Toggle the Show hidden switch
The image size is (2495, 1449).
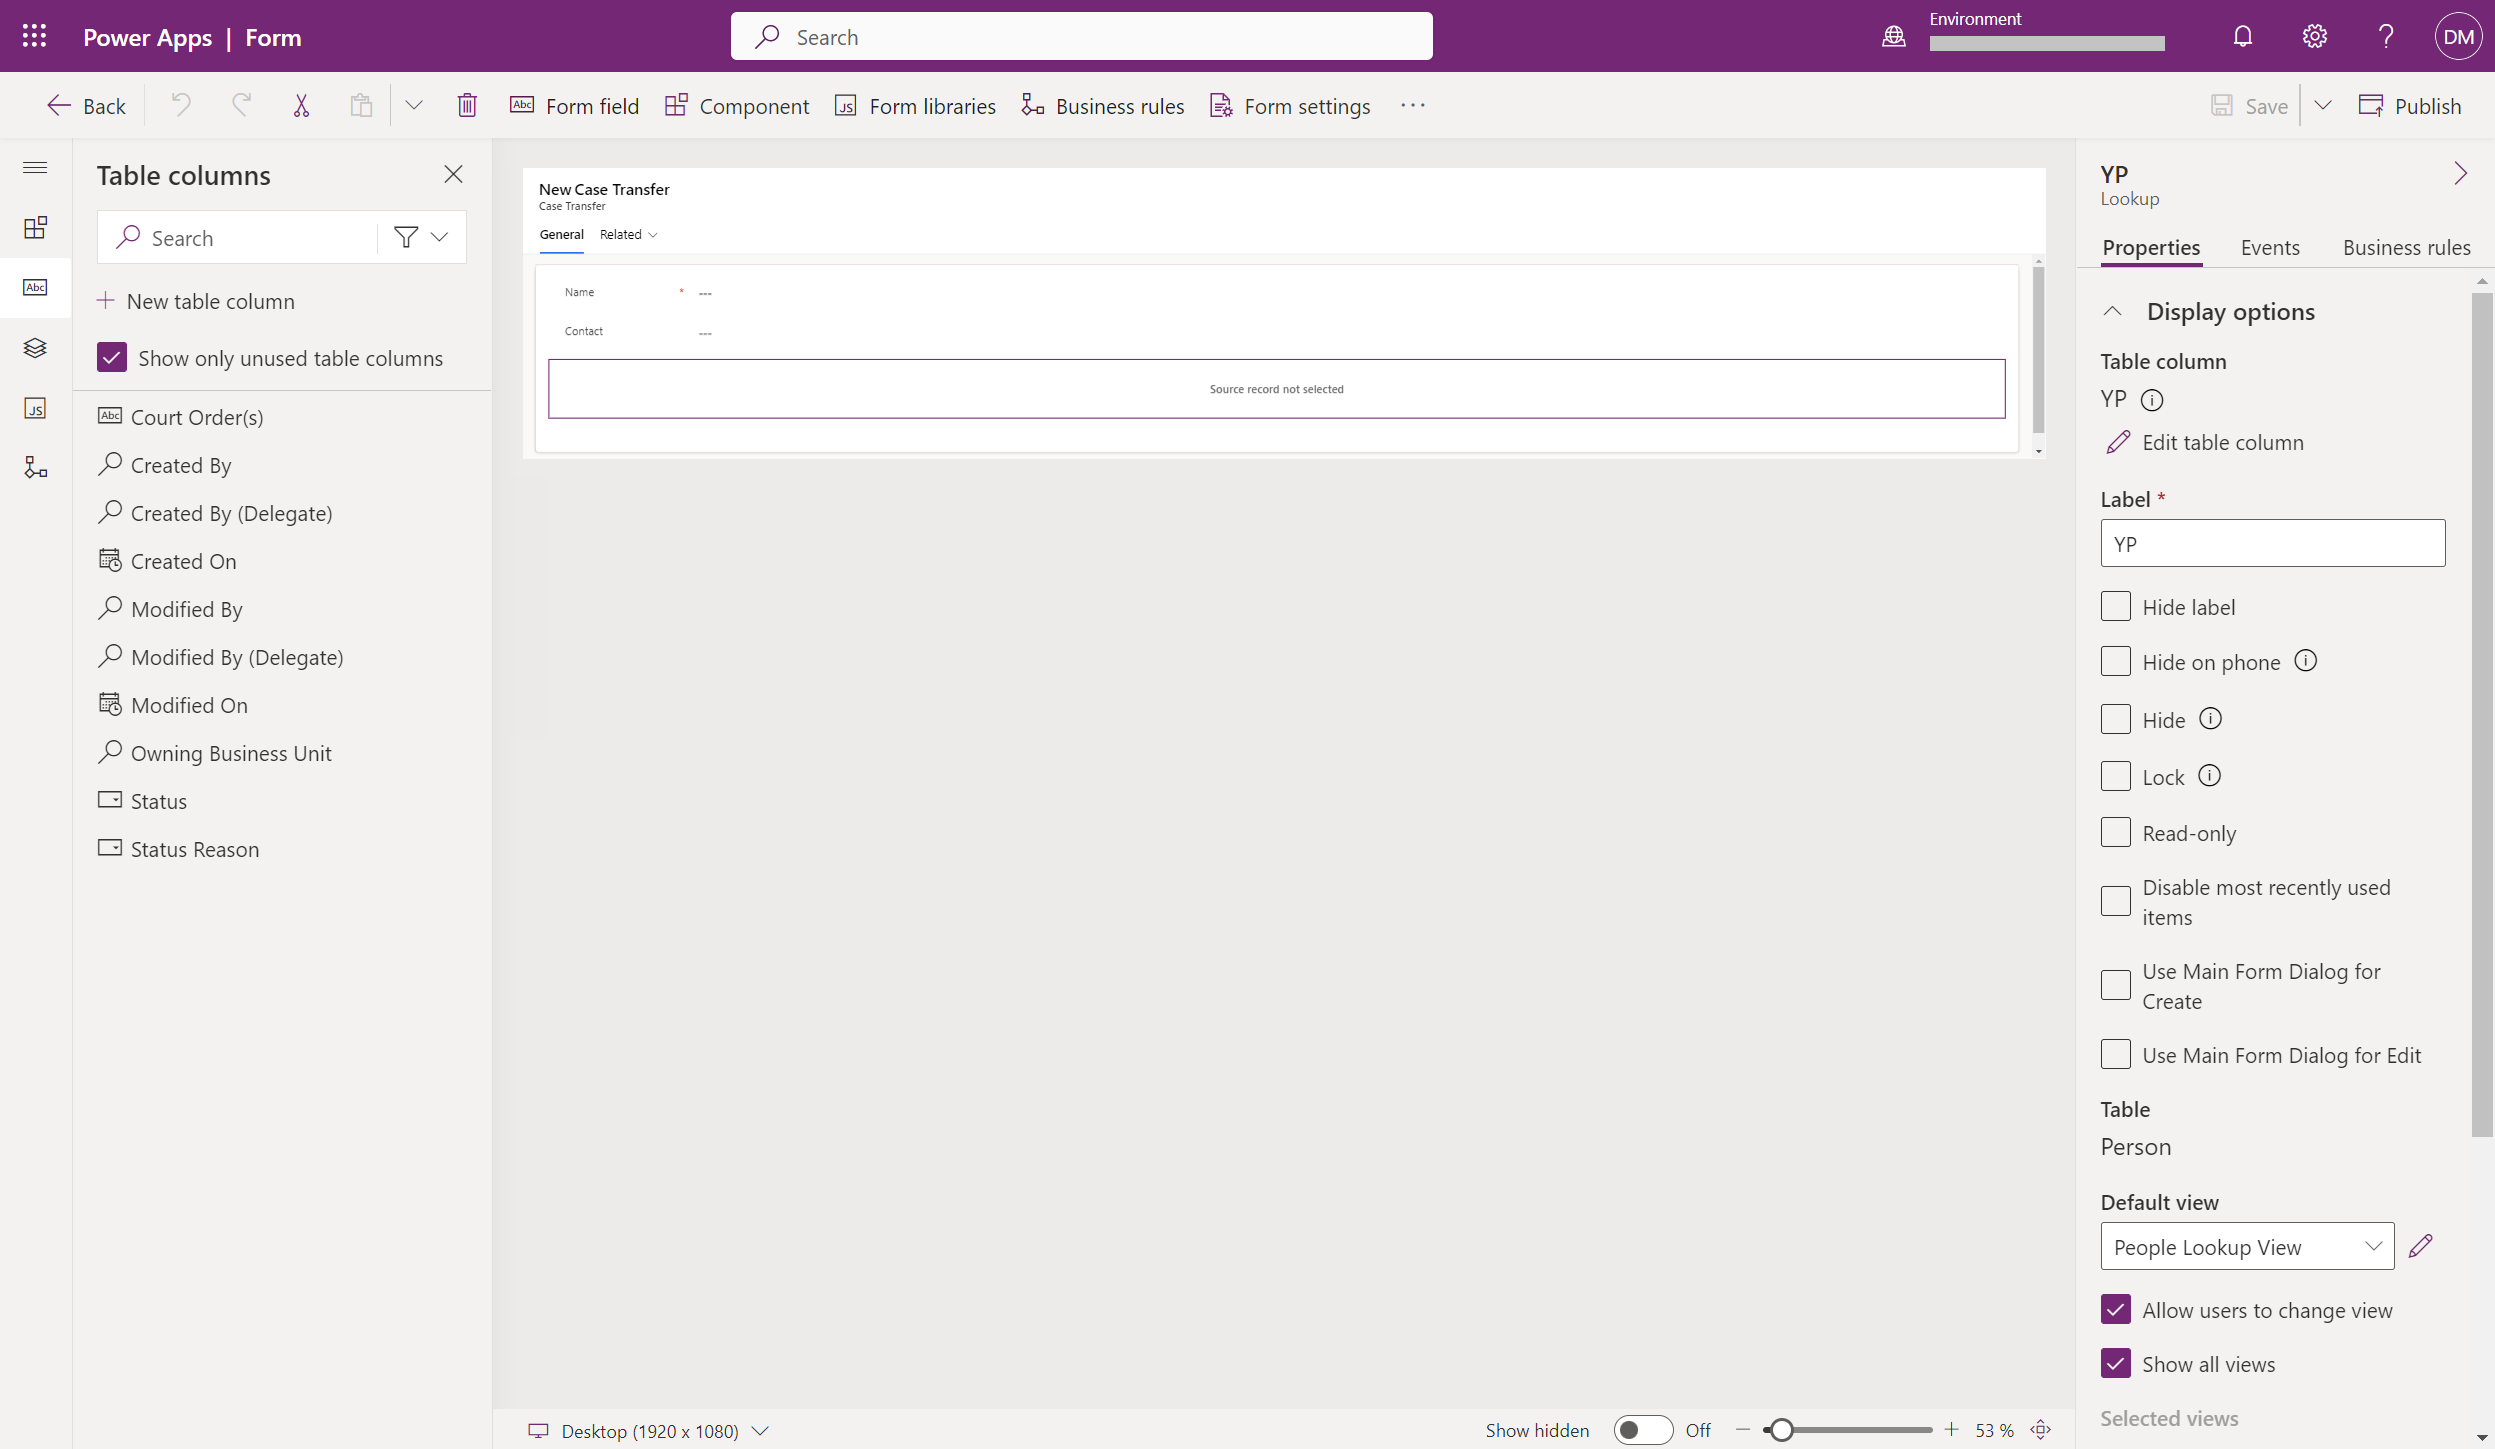1642,1430
